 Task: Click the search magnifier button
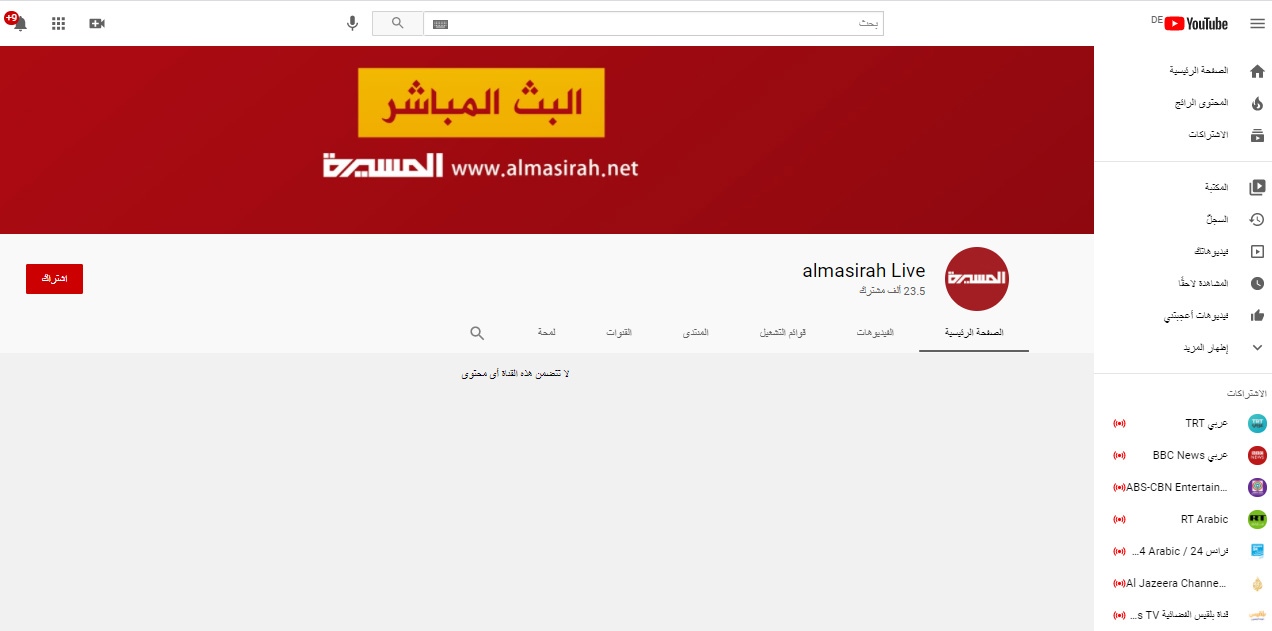tap(397, 23)
